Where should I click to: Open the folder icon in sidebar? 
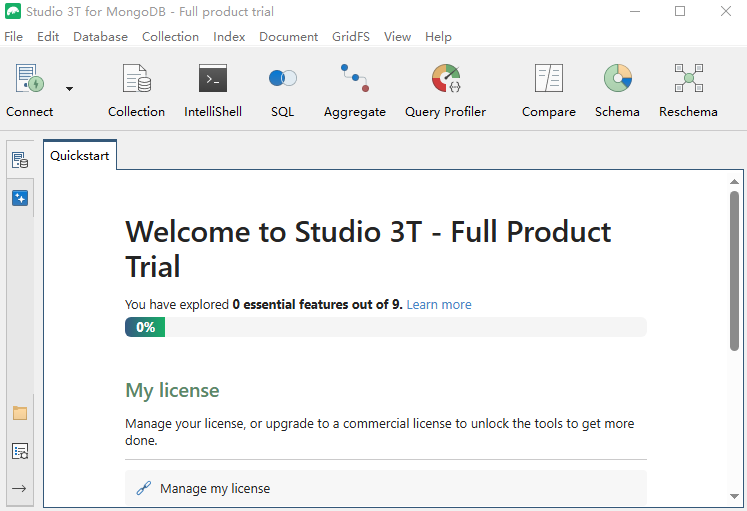[20, 413]
